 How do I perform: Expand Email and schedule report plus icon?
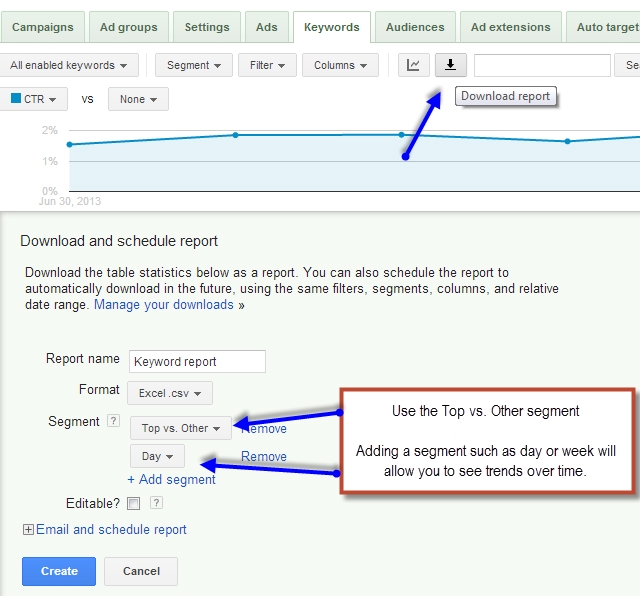28,530
